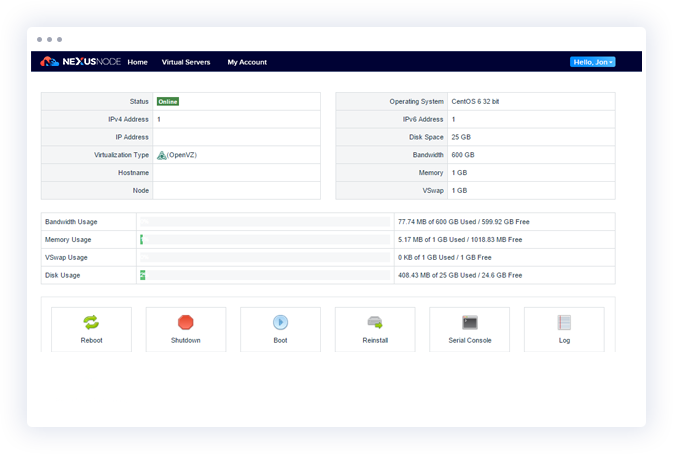Open the Serial Console terminal icon
The image size is (673, 454).
(x=469, y=322)
